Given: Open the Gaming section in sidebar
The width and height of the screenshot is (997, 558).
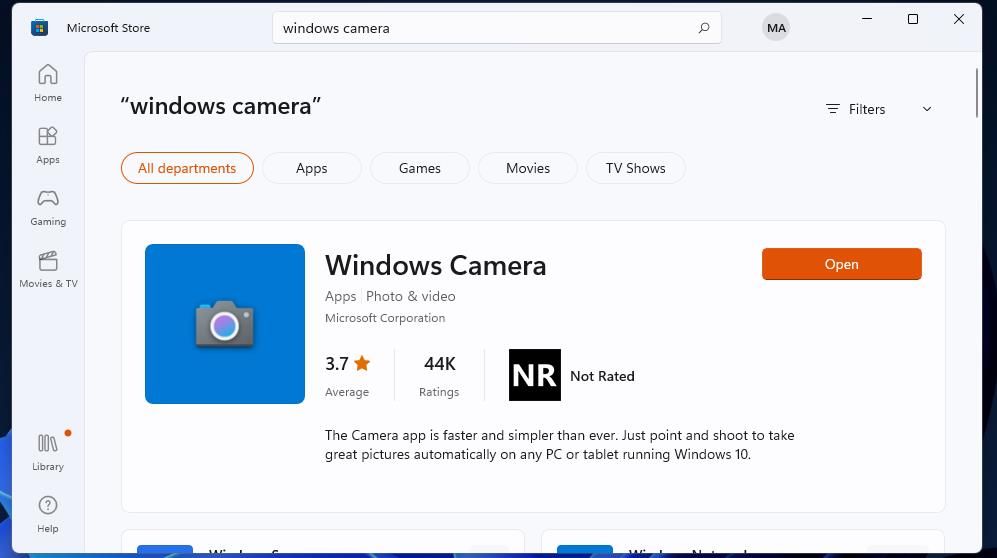Looking at the screenshot, I should click(x=48, y=208).
